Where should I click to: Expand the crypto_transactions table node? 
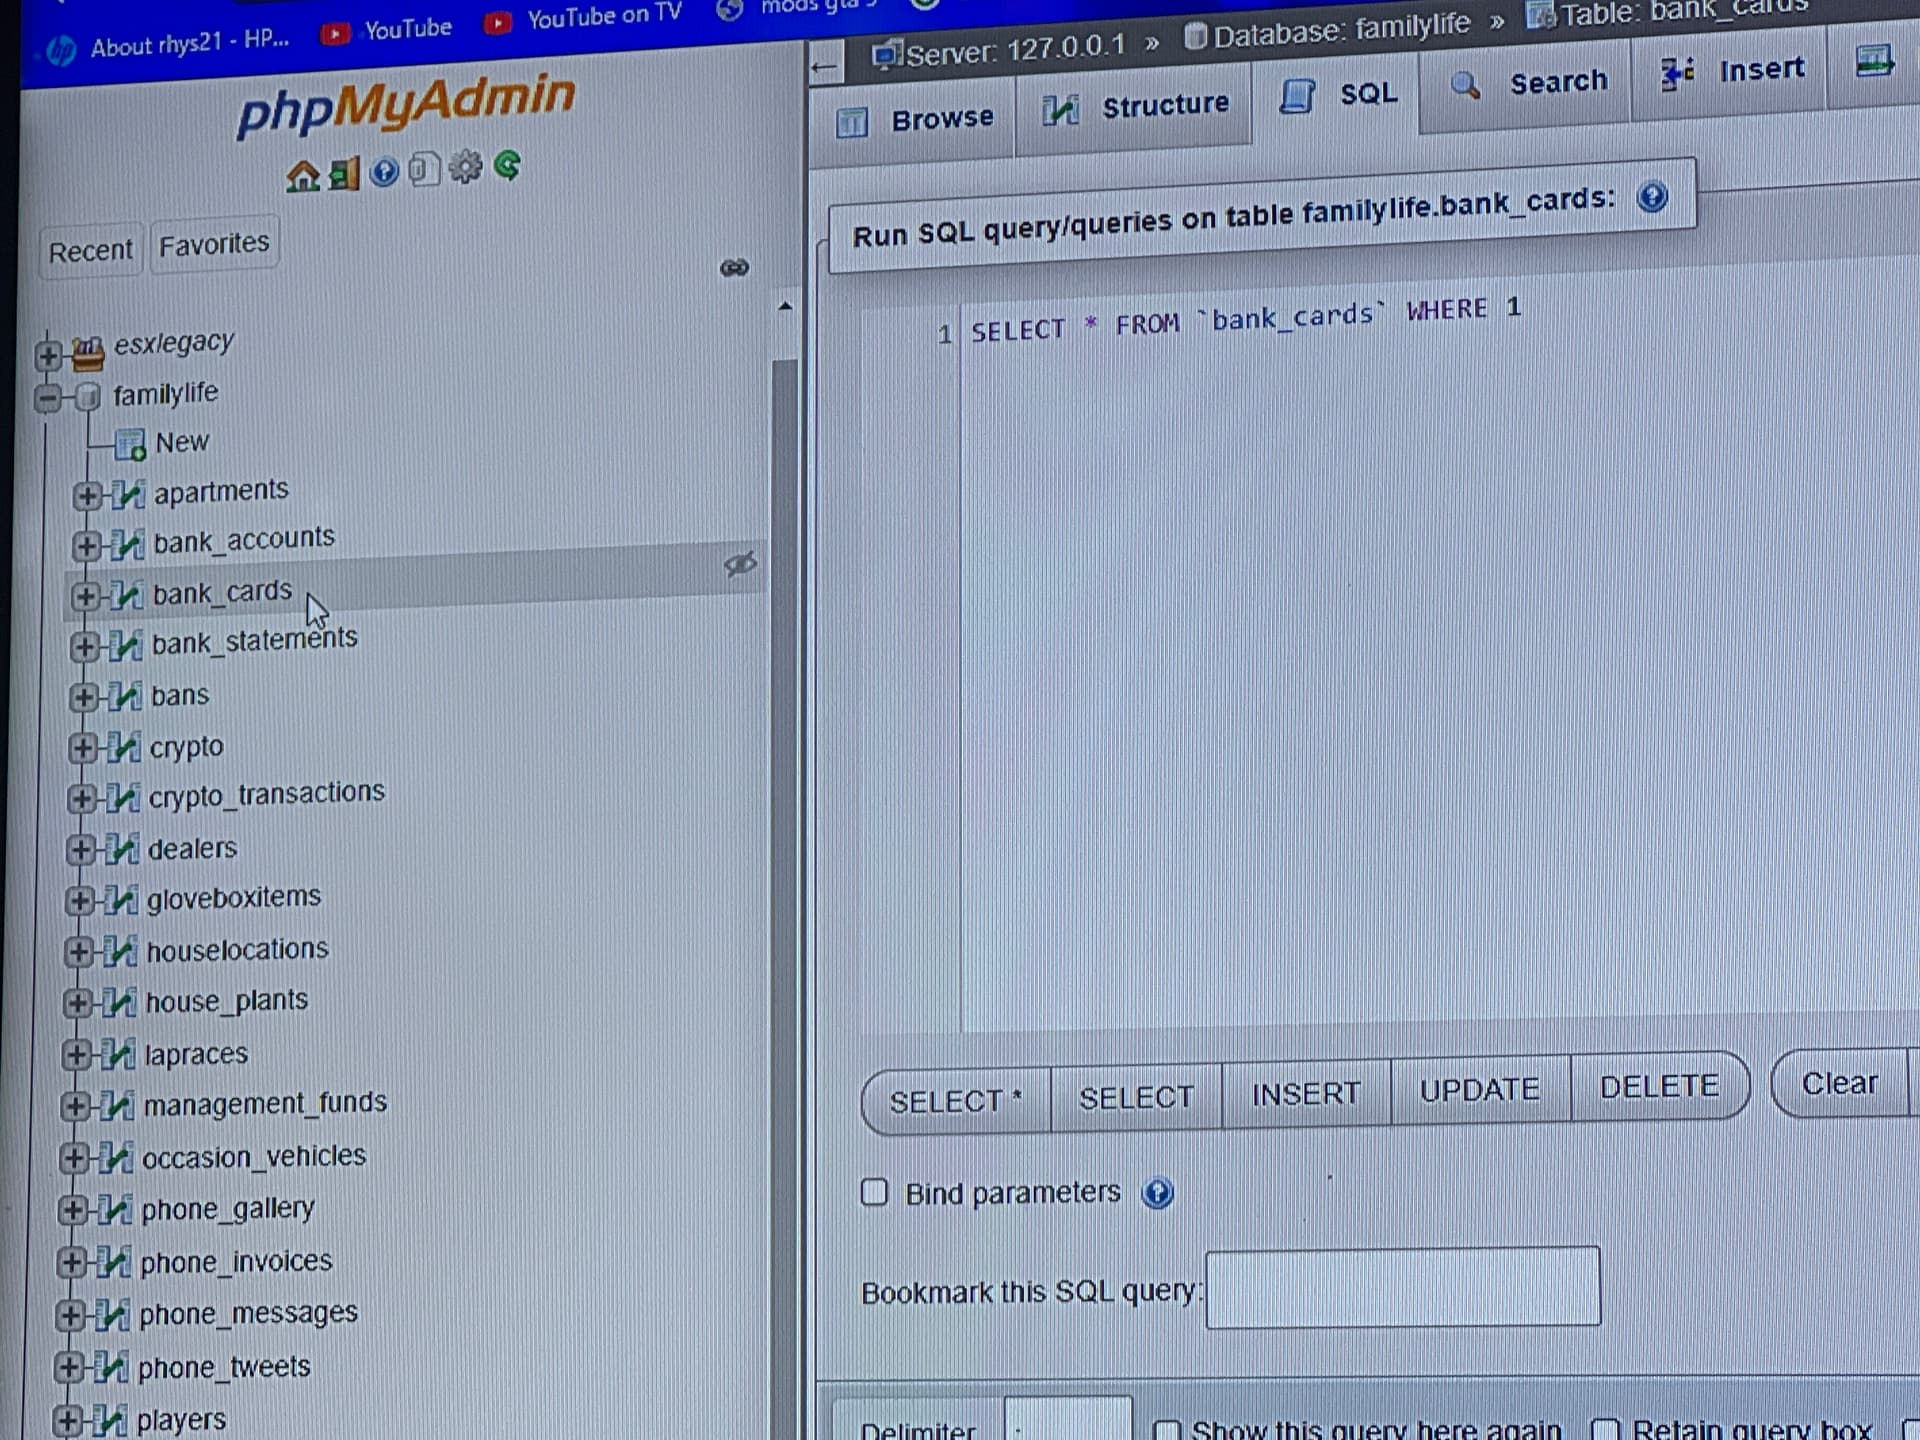pos(81,799)
